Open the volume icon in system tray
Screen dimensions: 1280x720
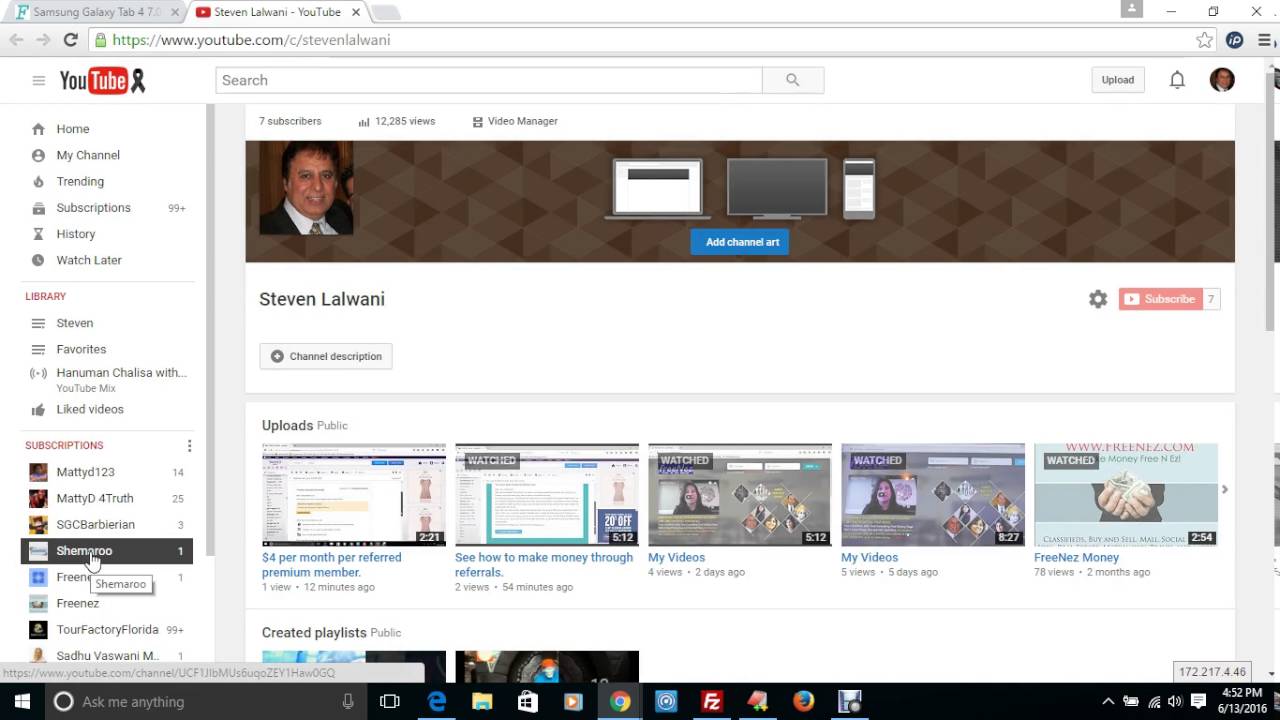[x=1176, y=701]
